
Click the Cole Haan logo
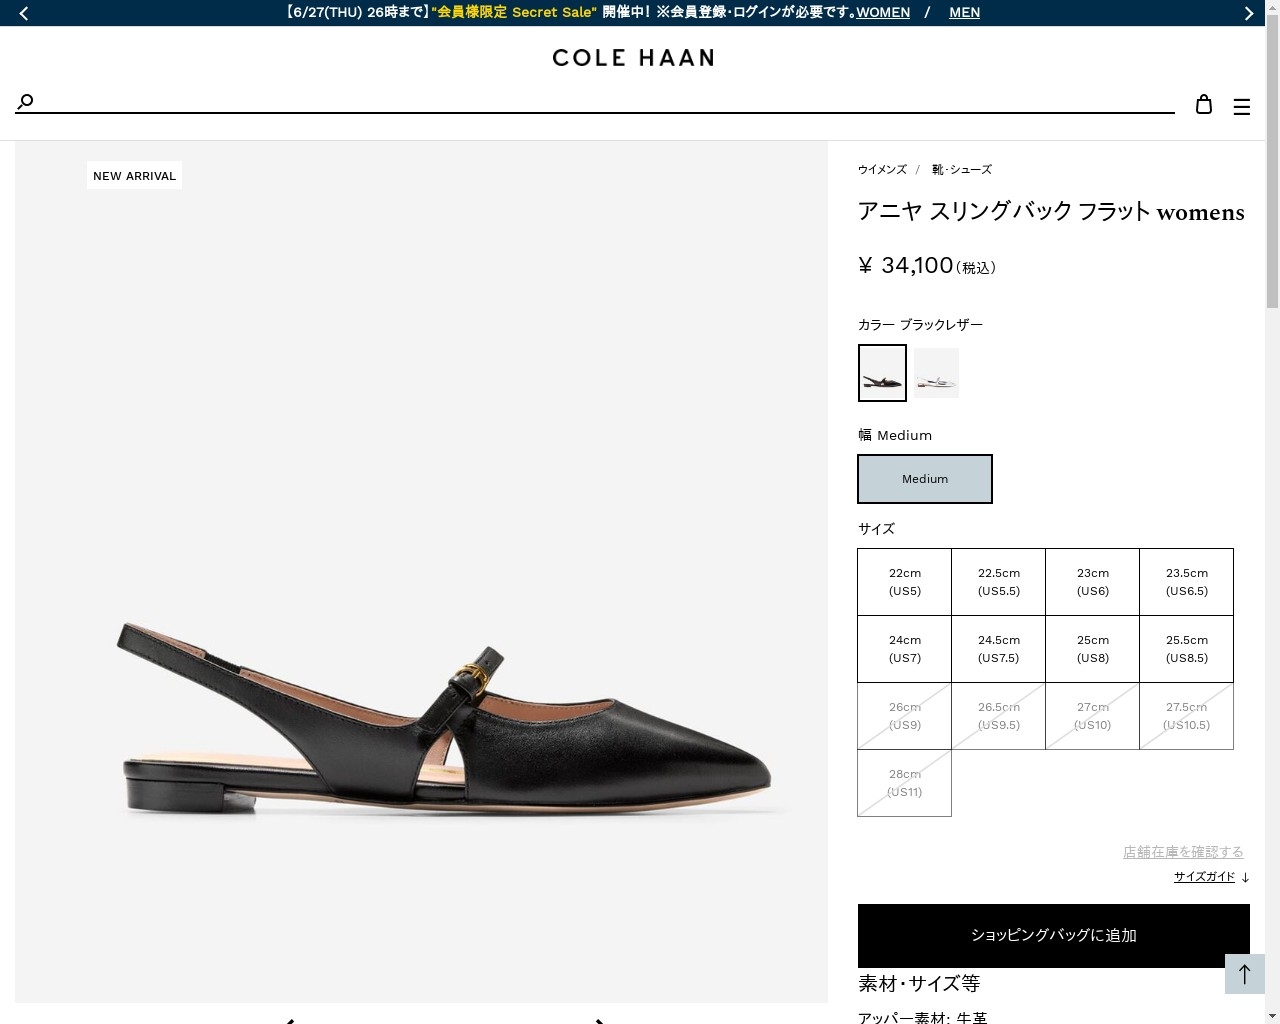(633, 58)
